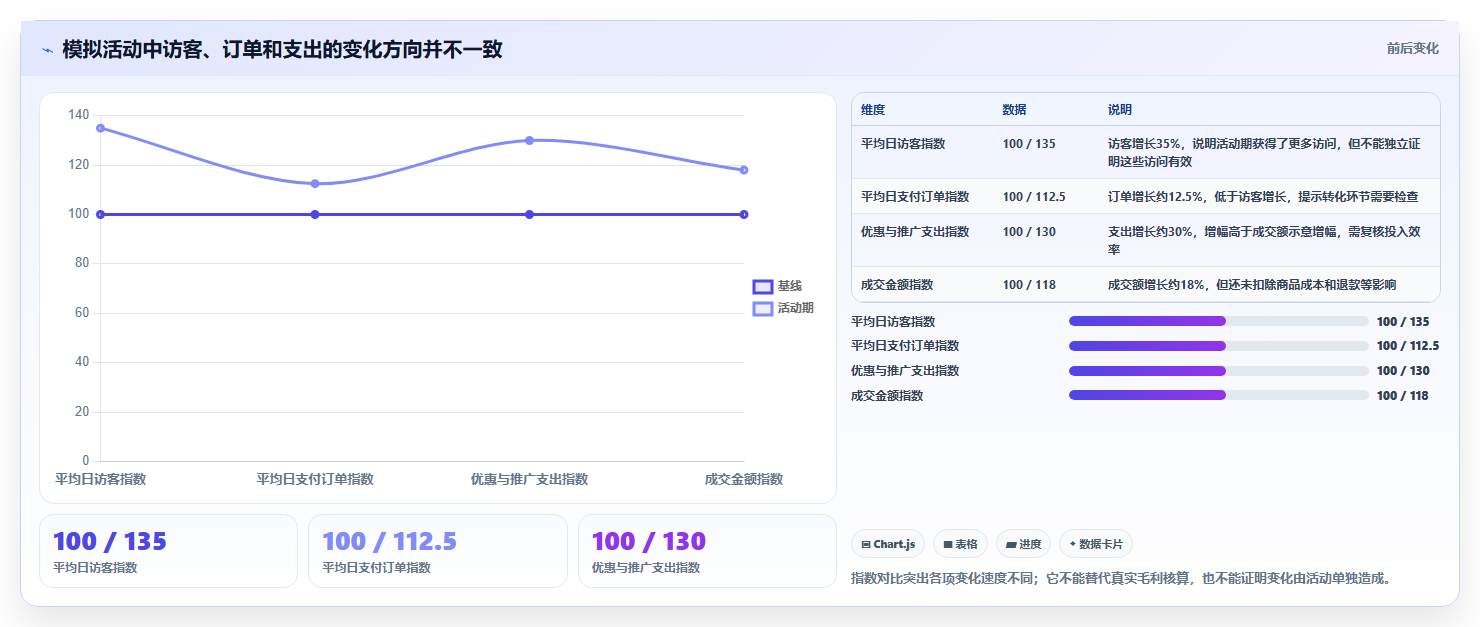Click 活动期 data point for 平均日支付订单指数
This screenshot has width=1480, height=627.
pyautogui.click(x=315, y=183)
